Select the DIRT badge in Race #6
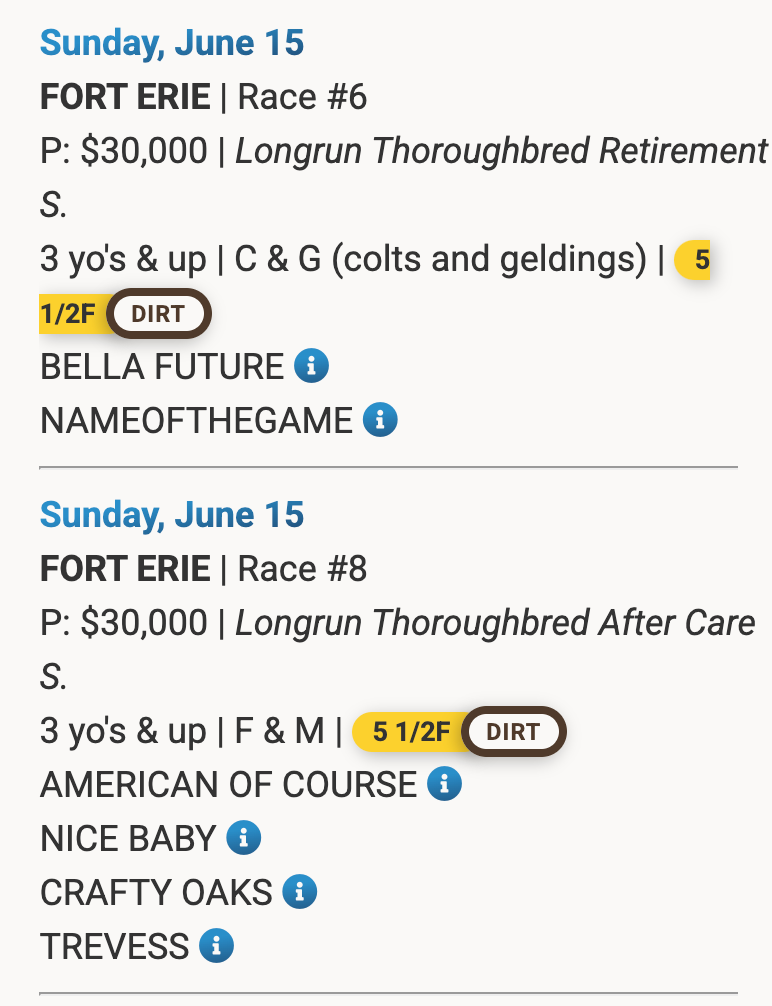The image size is (772, 1006). pyautogui.click(x=159, y=314)
